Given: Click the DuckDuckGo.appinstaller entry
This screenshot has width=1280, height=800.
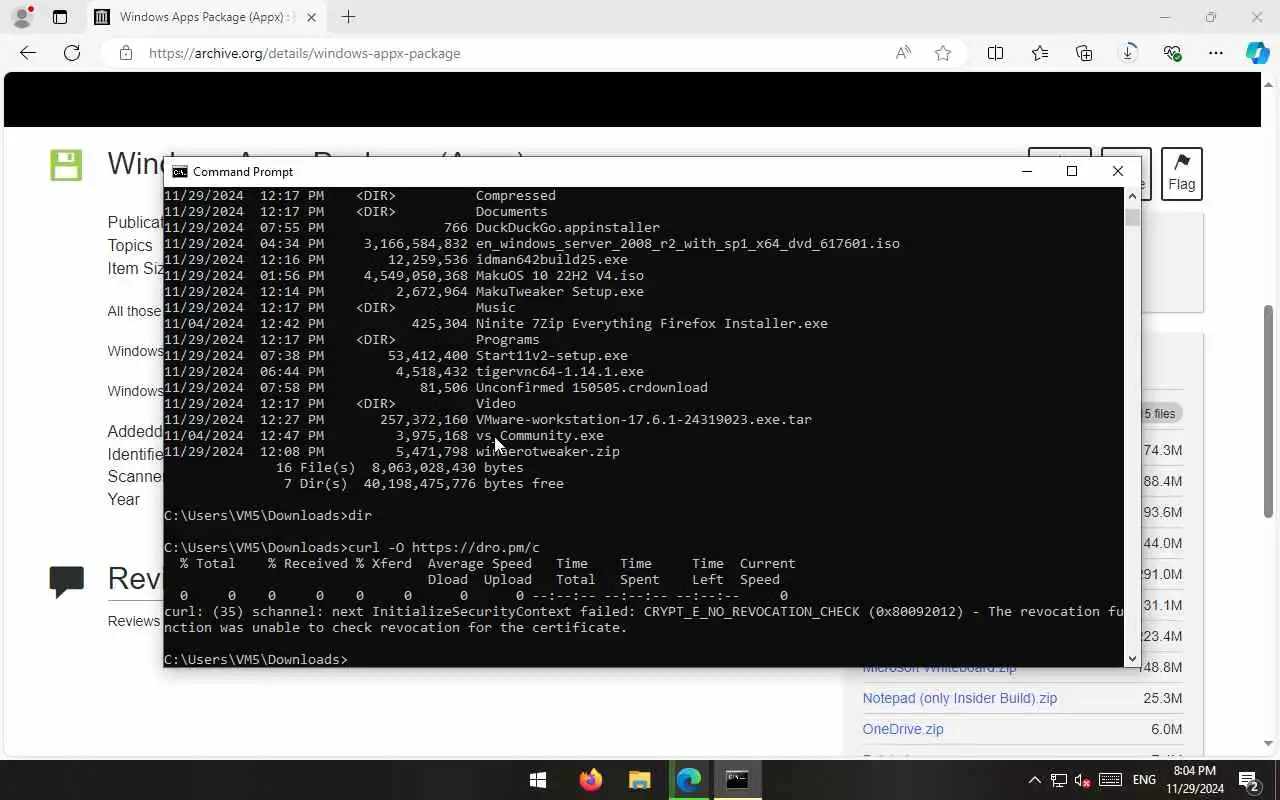Looking at the screenshot, I should coord(567,227).
